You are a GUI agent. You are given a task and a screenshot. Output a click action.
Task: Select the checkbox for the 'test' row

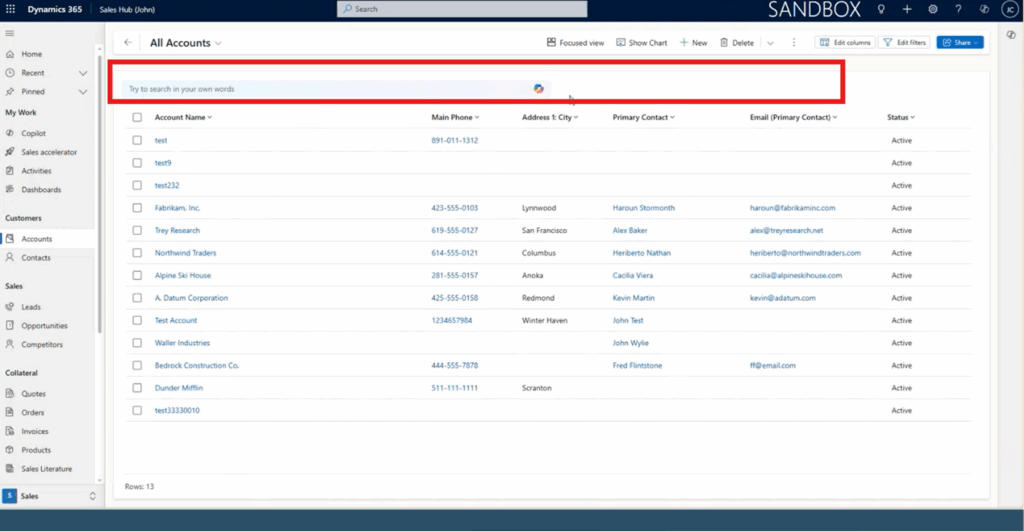coord(137,140)
